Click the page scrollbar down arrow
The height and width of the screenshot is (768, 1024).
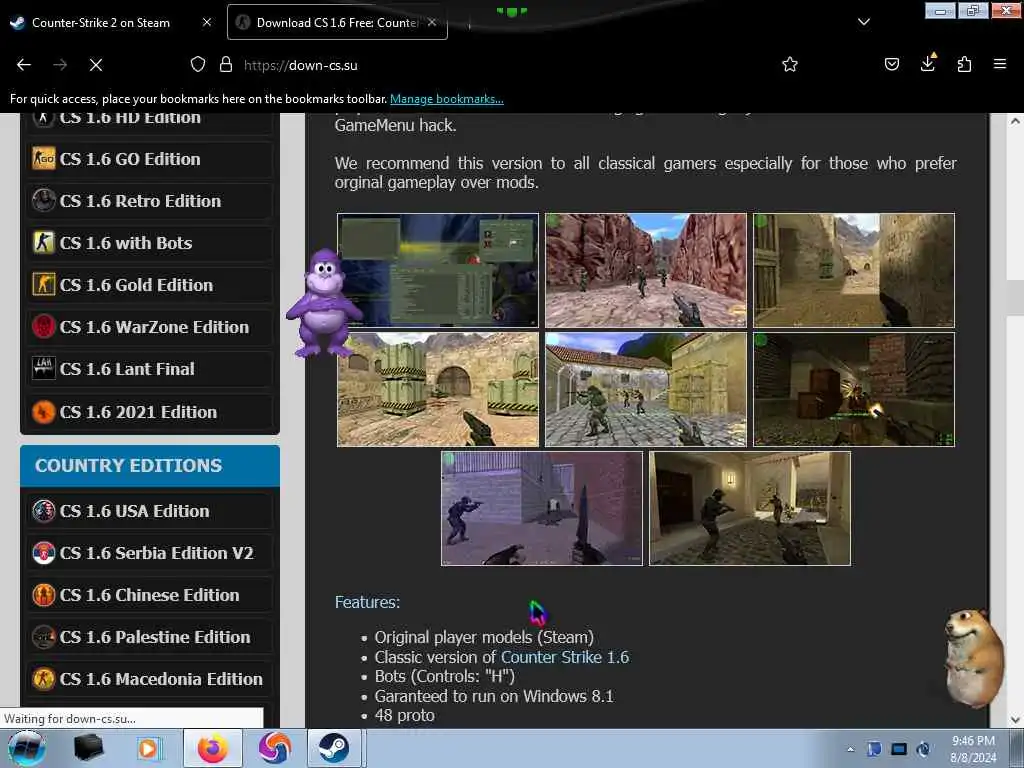coord(1015,720)
